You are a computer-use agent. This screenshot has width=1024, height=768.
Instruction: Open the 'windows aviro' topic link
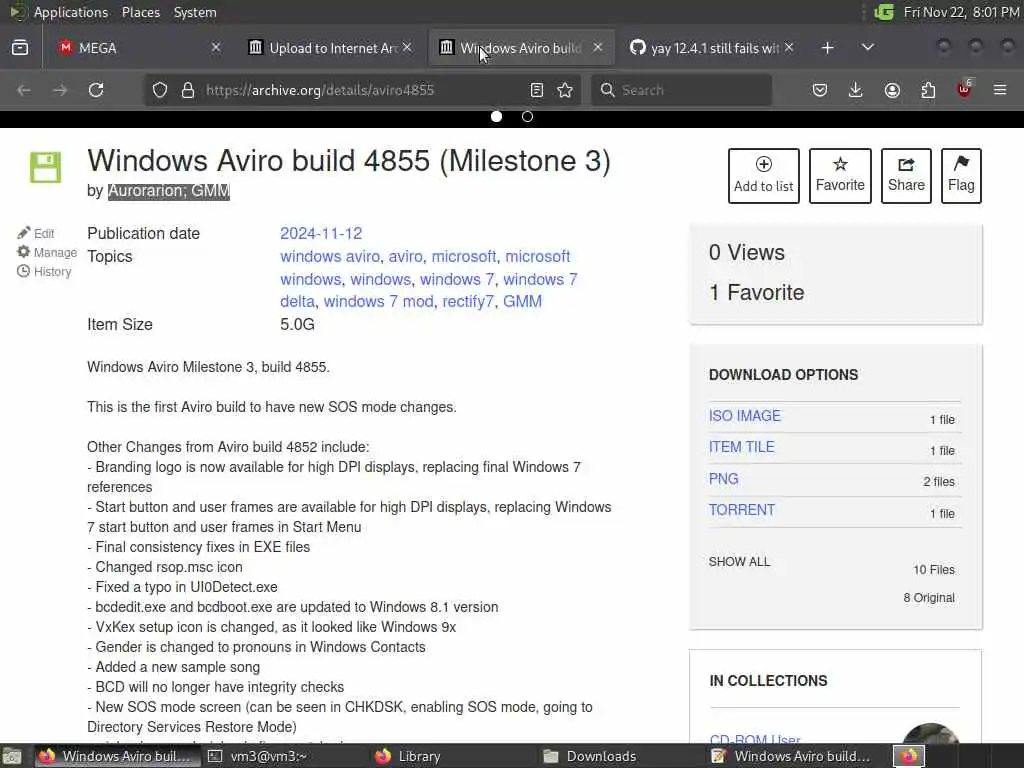(x=330, y=256)
